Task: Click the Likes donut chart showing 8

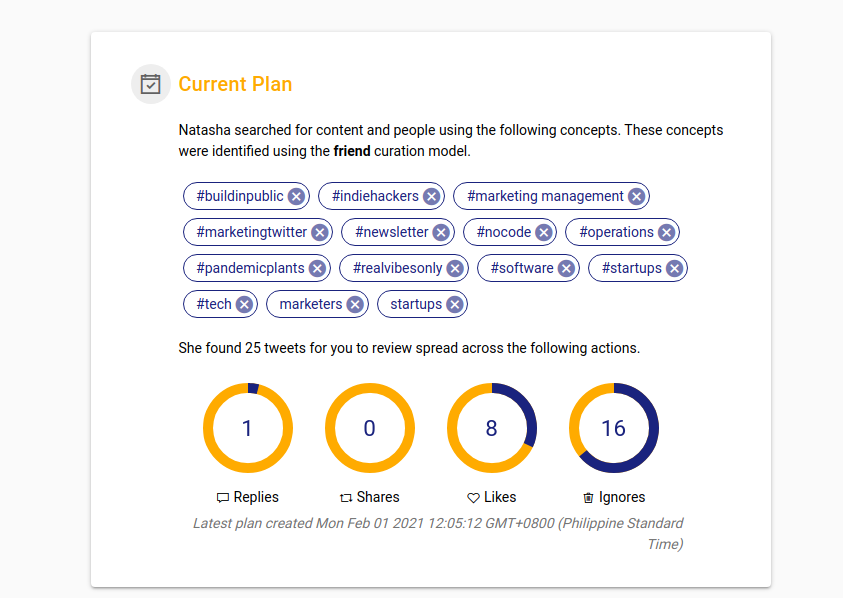Action: [x=492, y=428]
